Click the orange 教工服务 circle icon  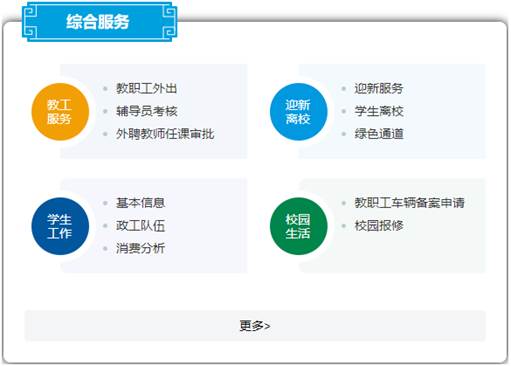click(x=60, y=112)
